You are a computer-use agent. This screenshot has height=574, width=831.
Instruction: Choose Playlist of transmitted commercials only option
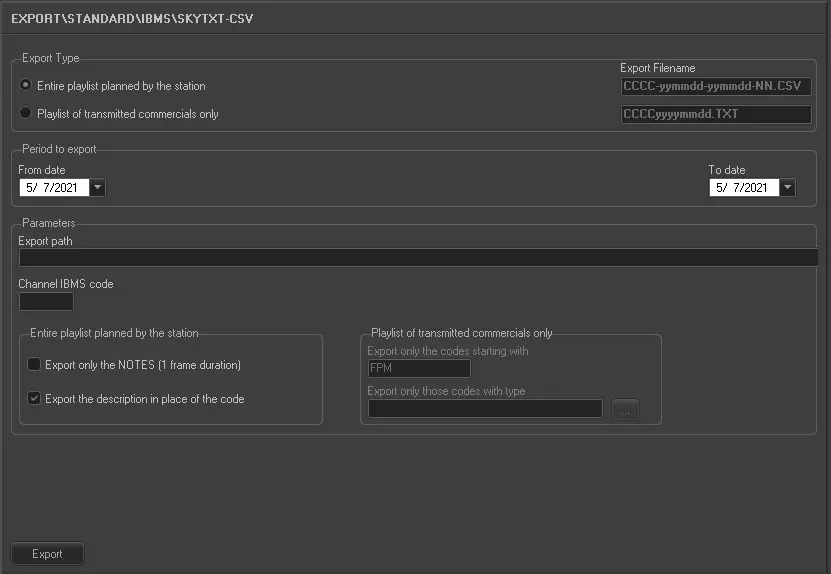pyautogui.click(x=25, y=114)
